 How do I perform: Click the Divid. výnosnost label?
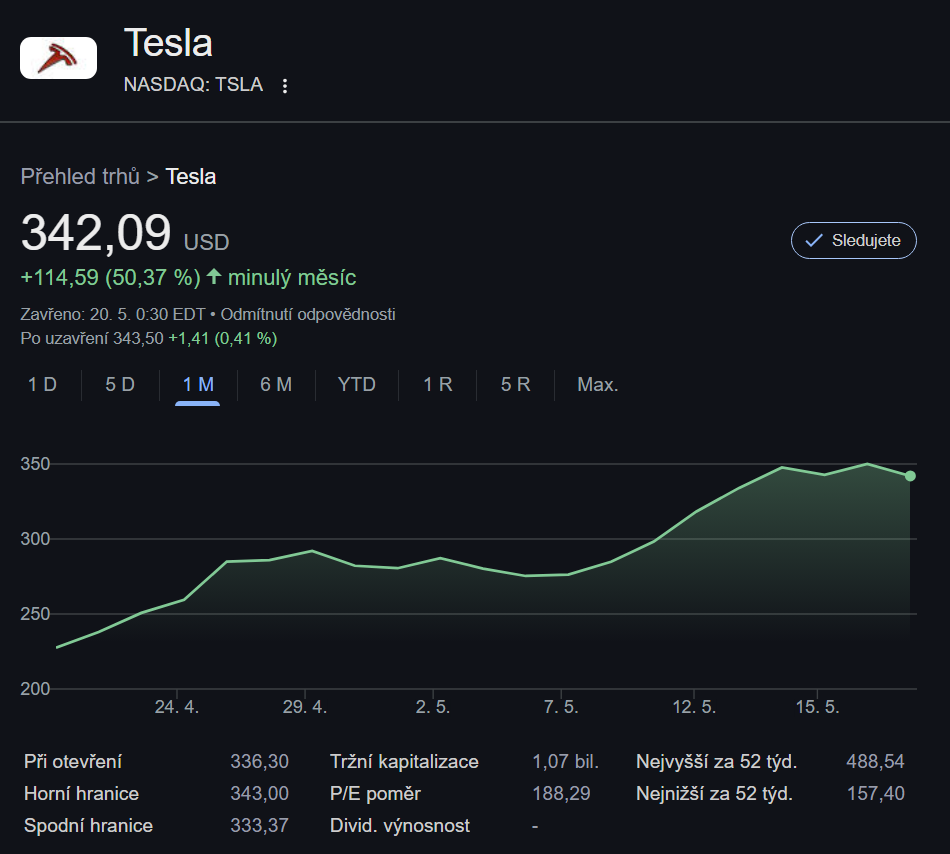pyautogui.click(x=400, y=826)
